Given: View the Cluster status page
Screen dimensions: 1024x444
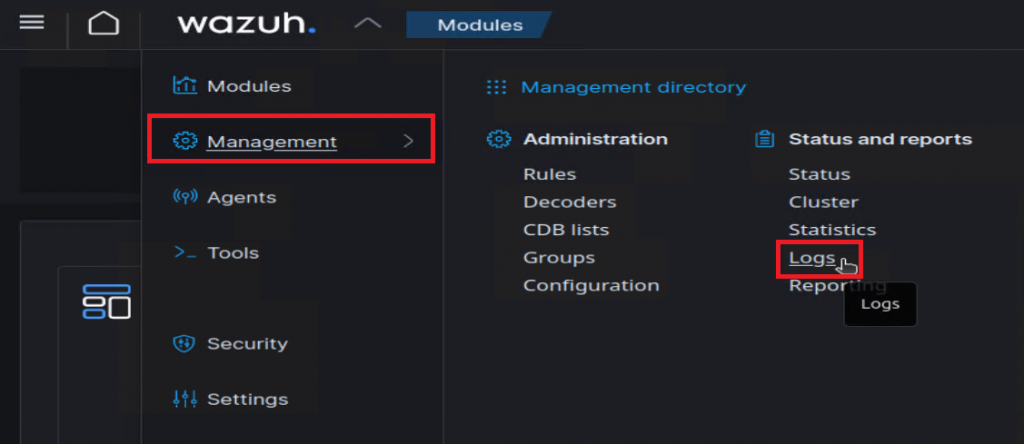Looking at the screenshot, I should pos(823,202).
